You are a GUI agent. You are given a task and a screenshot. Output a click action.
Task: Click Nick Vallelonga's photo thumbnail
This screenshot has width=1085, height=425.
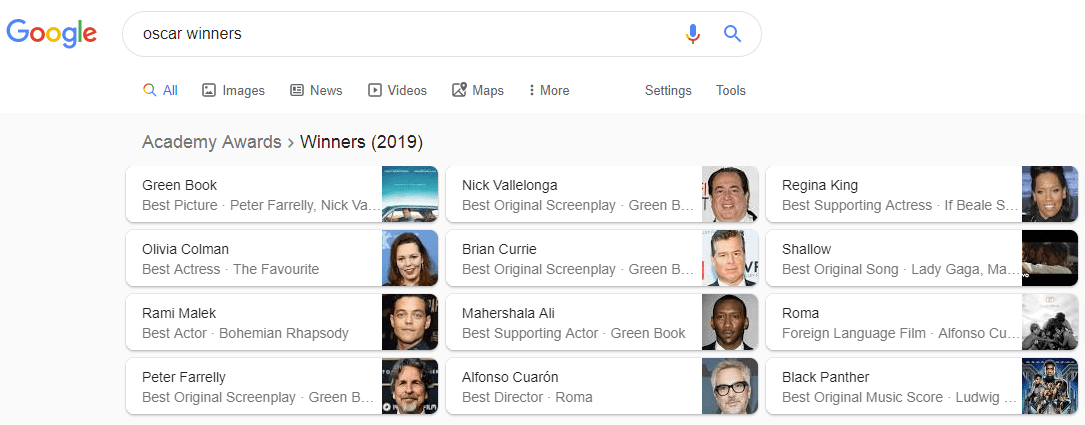tap(730, 194)
